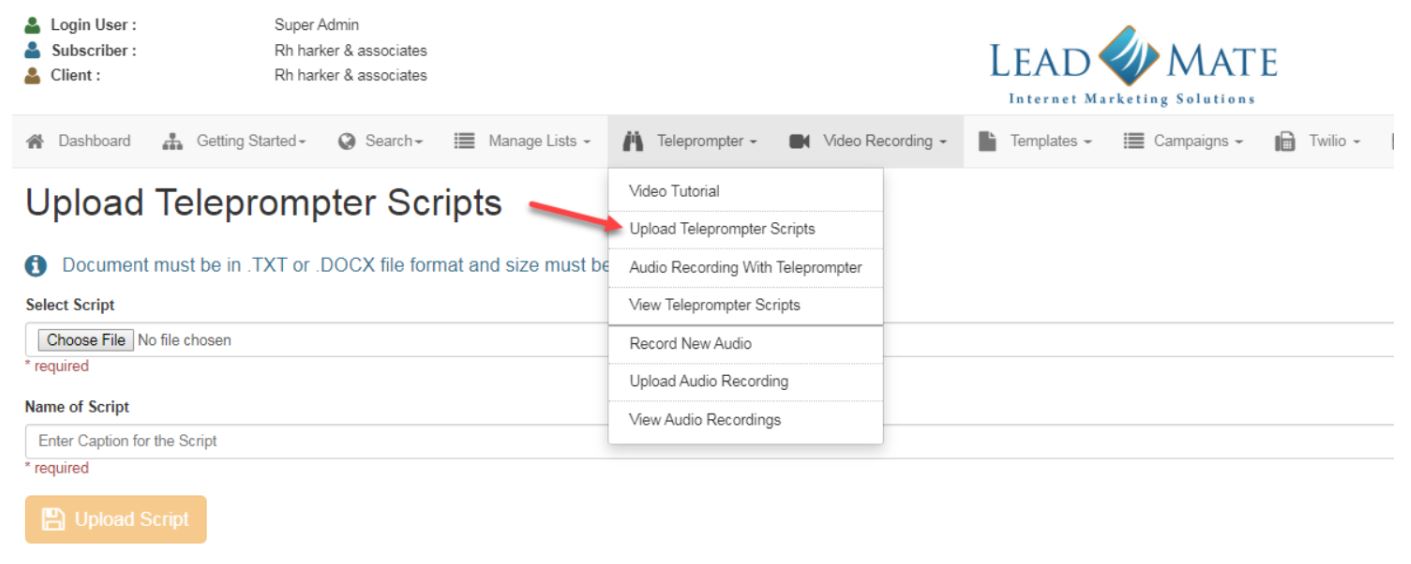Click the Twilio fax icon
1411x564 pixels.
coord(1285,142)
